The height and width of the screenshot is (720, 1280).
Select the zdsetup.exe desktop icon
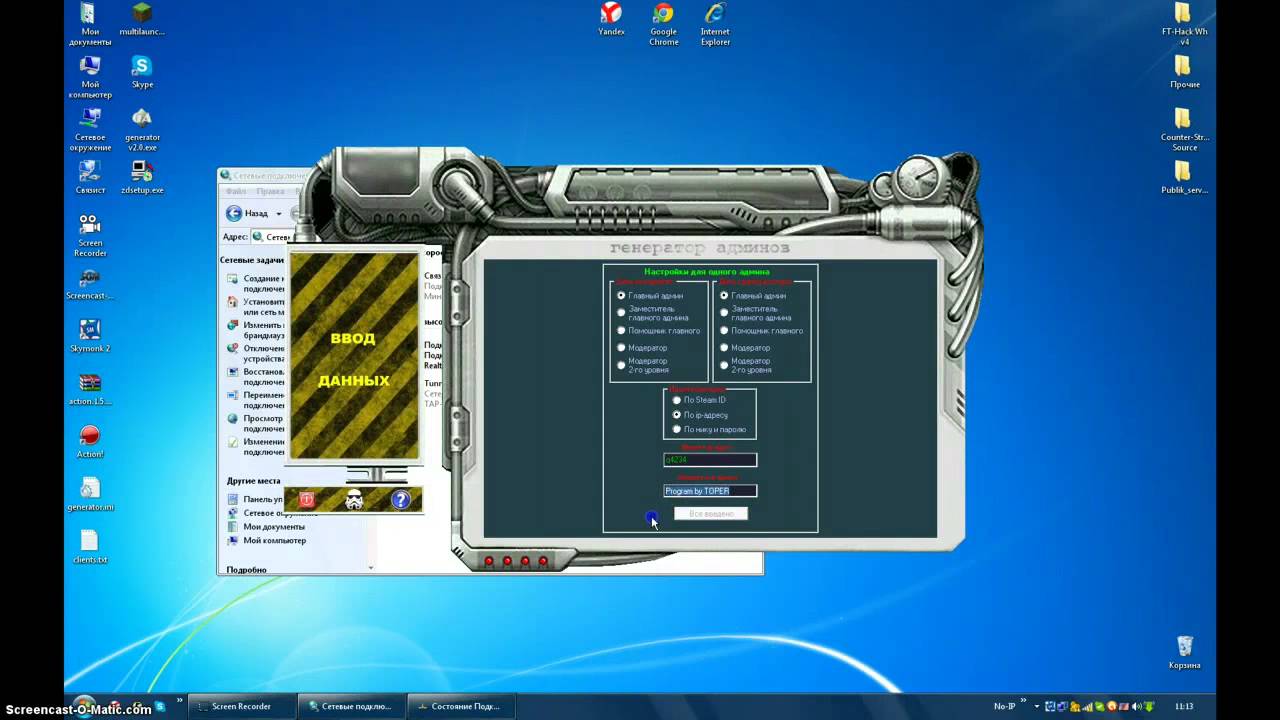tap(142, 177)
